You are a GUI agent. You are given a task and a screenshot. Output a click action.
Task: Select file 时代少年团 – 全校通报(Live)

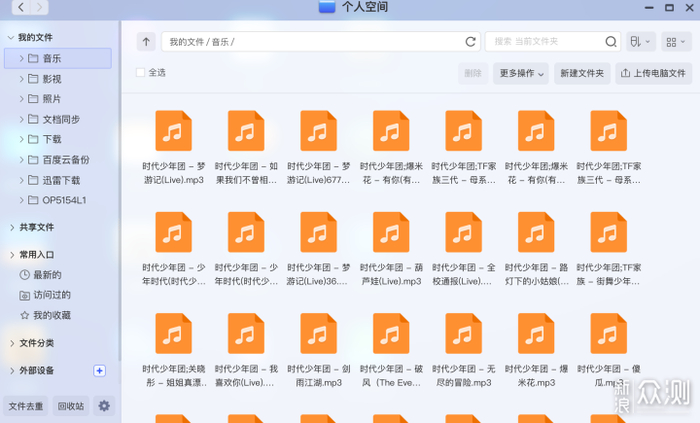463,249
